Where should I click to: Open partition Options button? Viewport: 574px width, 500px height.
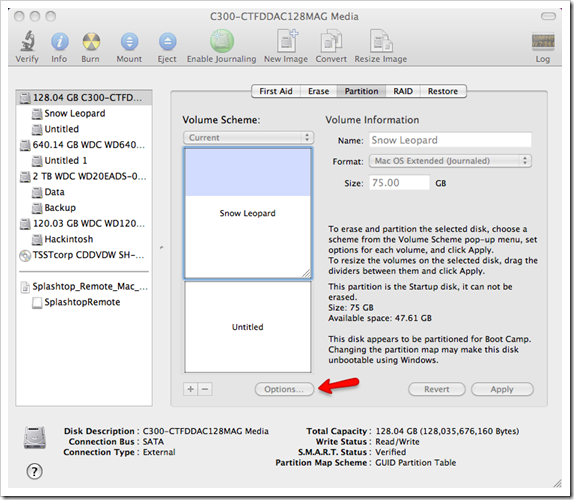click(284, 389)
